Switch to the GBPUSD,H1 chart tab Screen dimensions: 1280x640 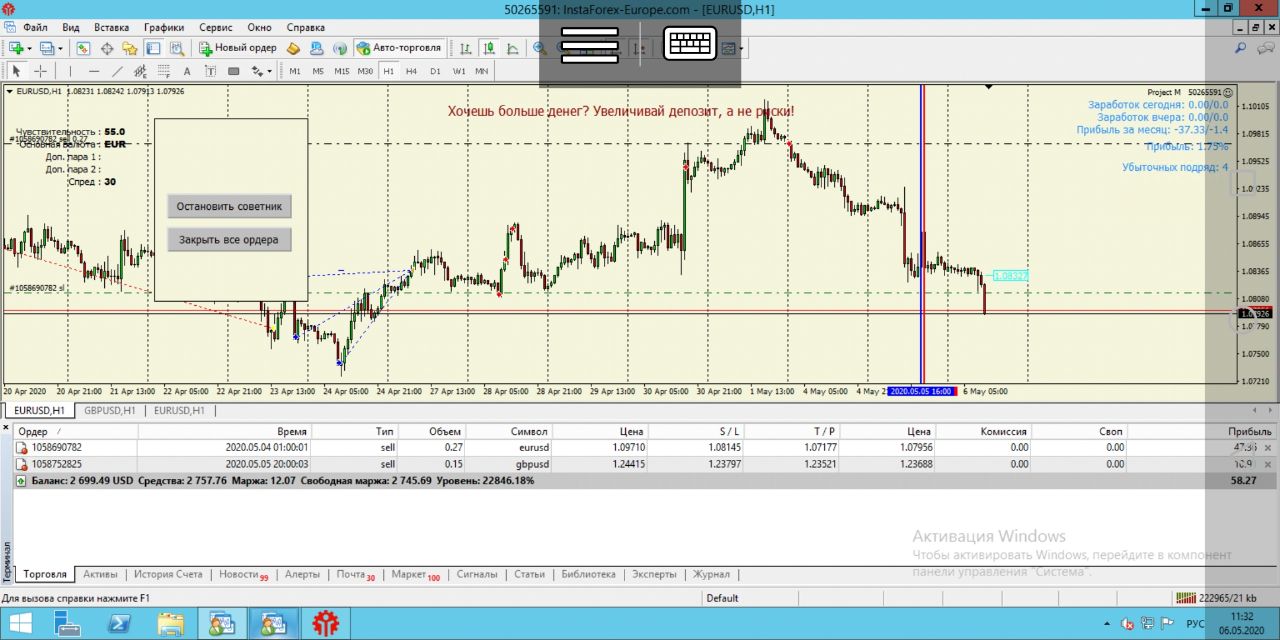tap(110, 410)
